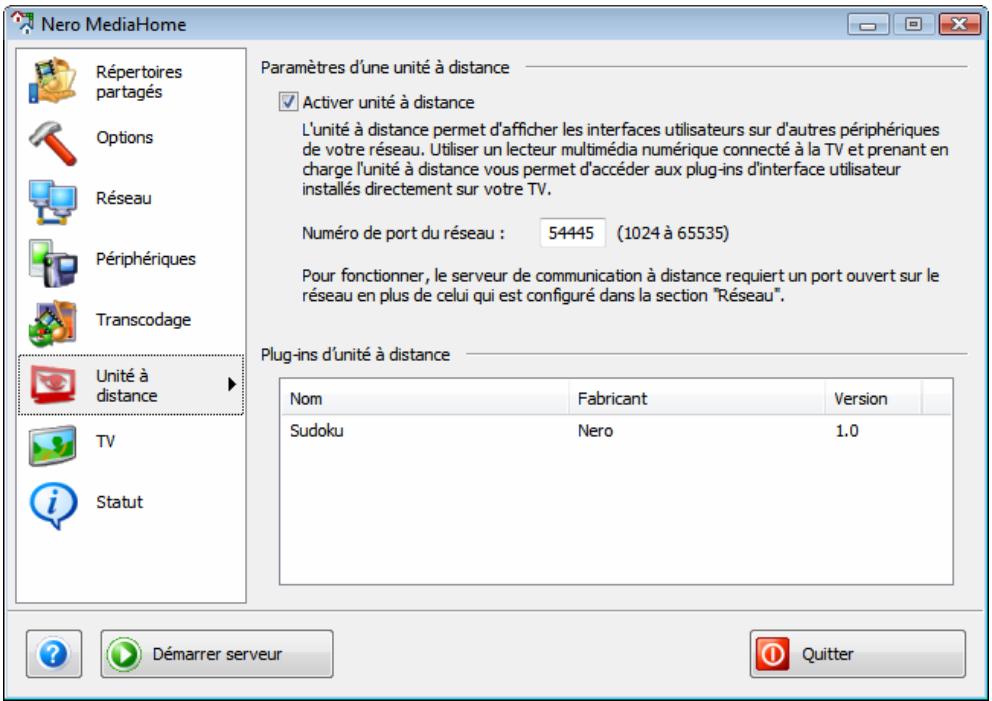
Task: Click the Quitter button
Action: (x=858, y=654)
